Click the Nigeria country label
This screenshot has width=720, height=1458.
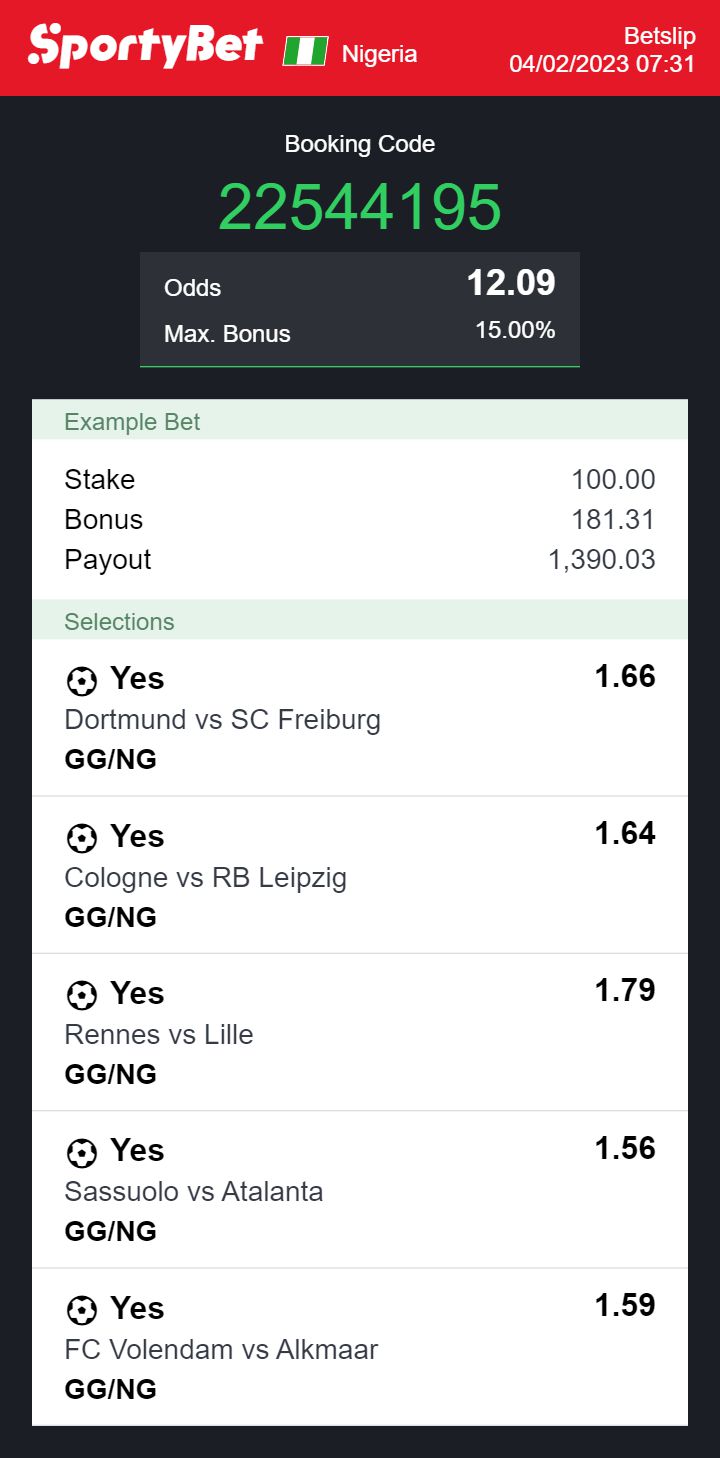(379, 54)
